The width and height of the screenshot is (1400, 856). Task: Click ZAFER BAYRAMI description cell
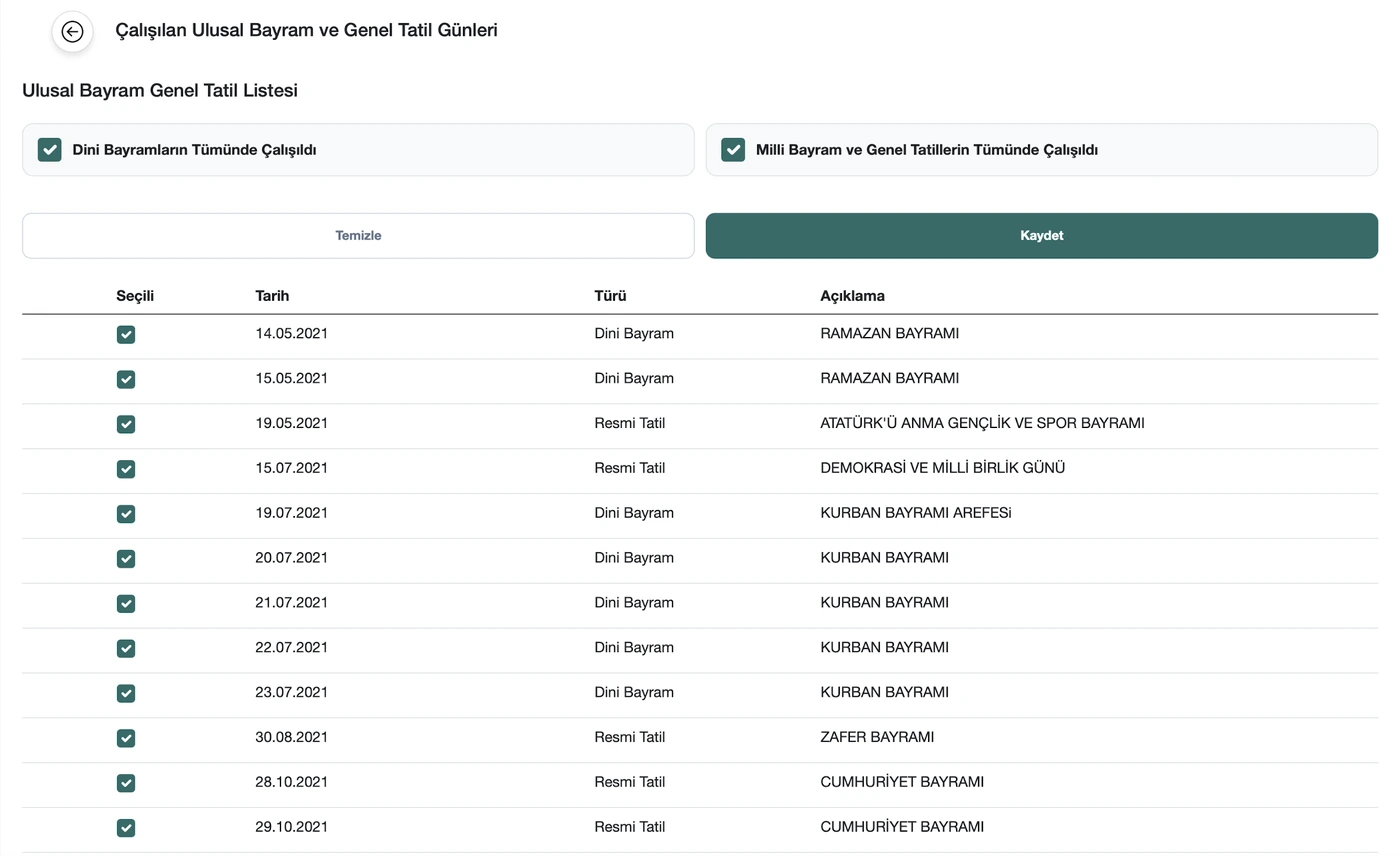(877, 737)
